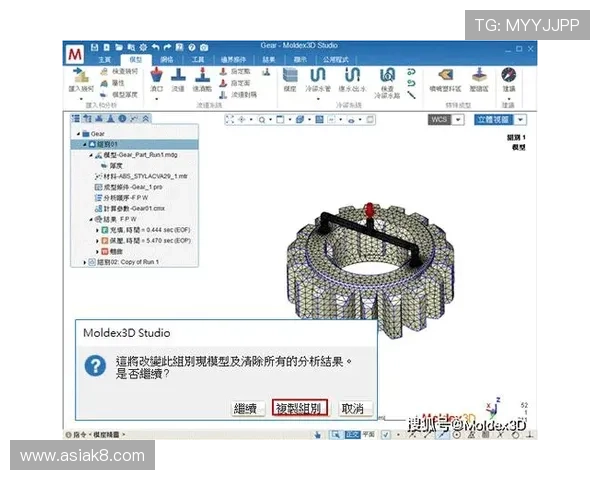
Task: Click the collapse-all chevrons icon in tree toolbar
Action: (x=146, y=119)
